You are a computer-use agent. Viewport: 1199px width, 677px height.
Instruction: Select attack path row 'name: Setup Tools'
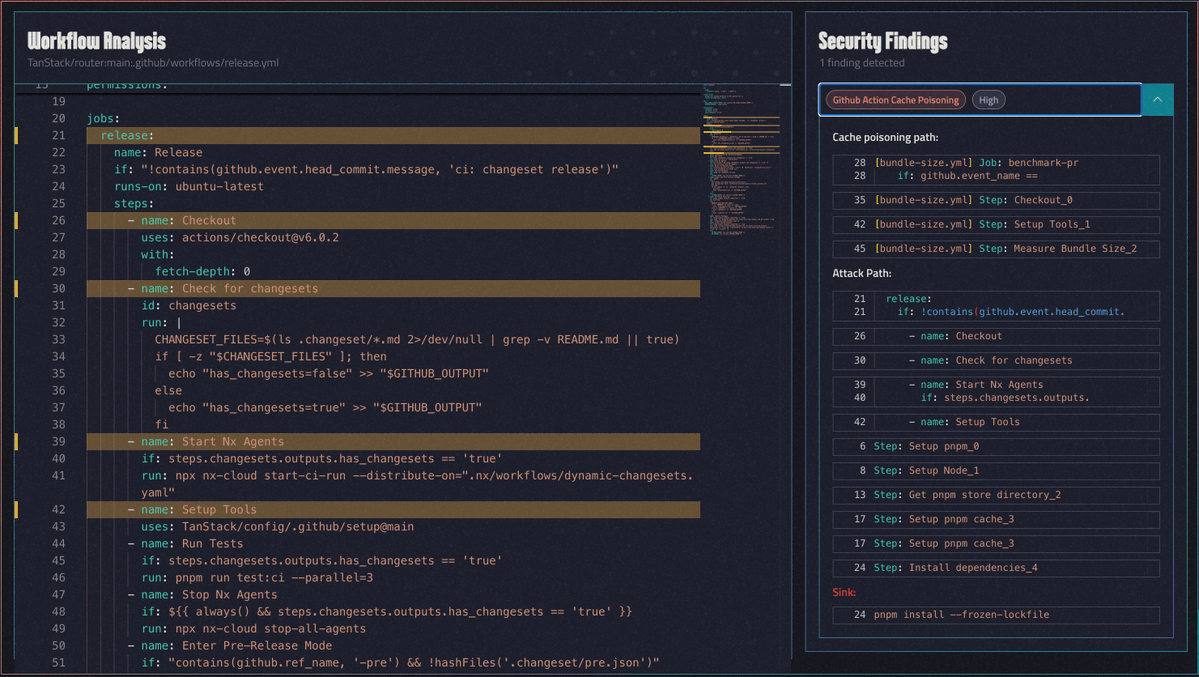tap(996, 422)
